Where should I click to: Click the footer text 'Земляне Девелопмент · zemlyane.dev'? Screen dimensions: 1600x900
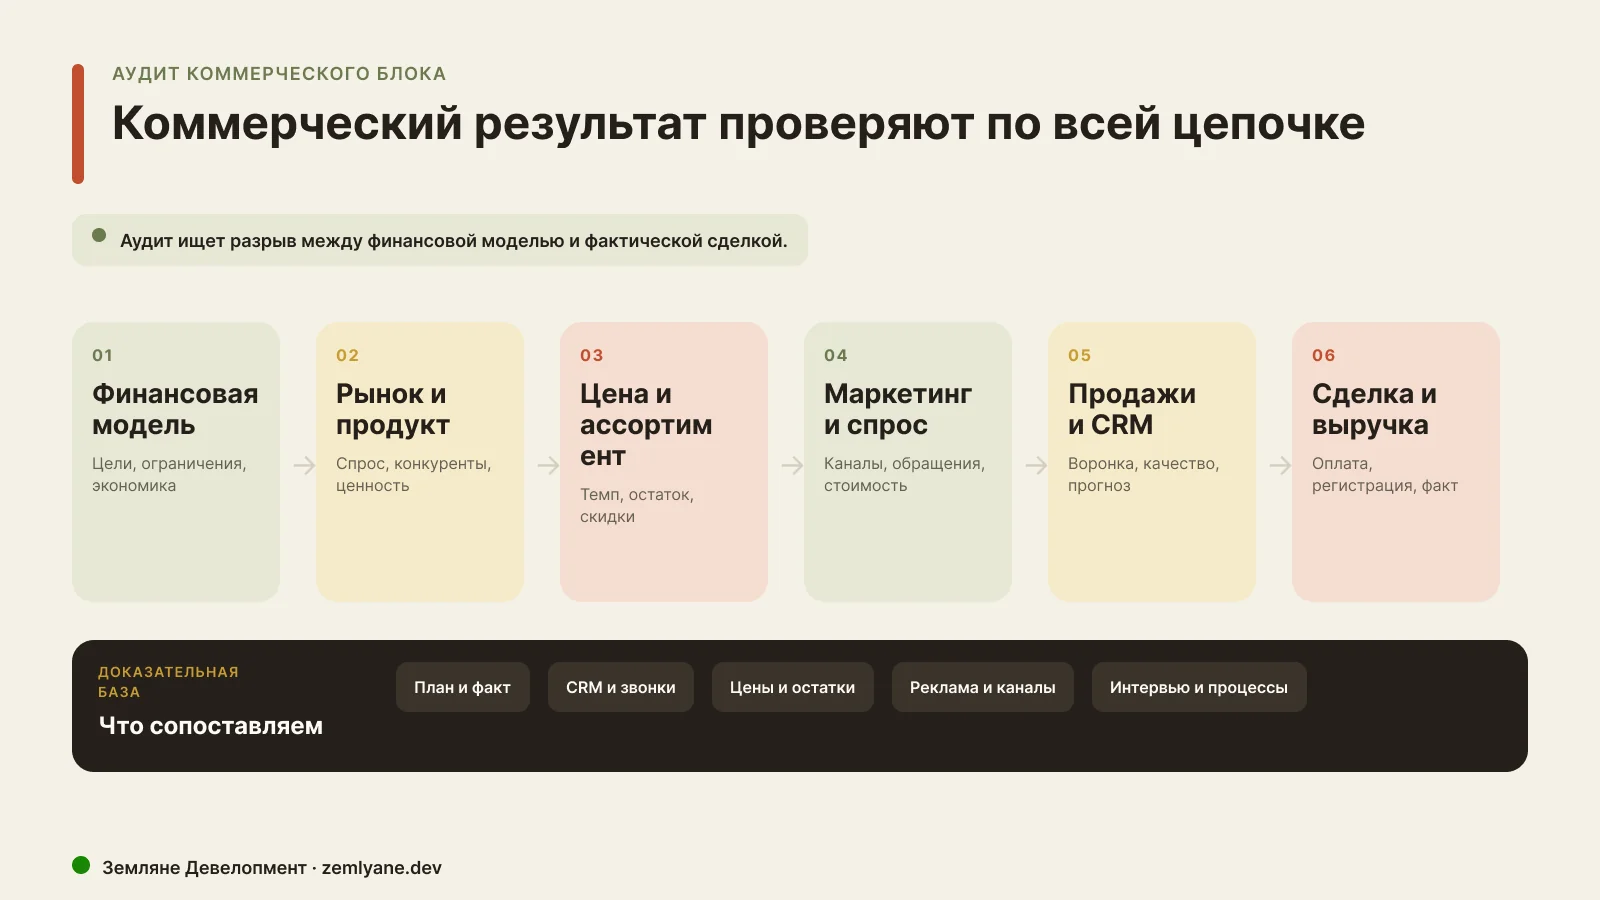(272, 868)
